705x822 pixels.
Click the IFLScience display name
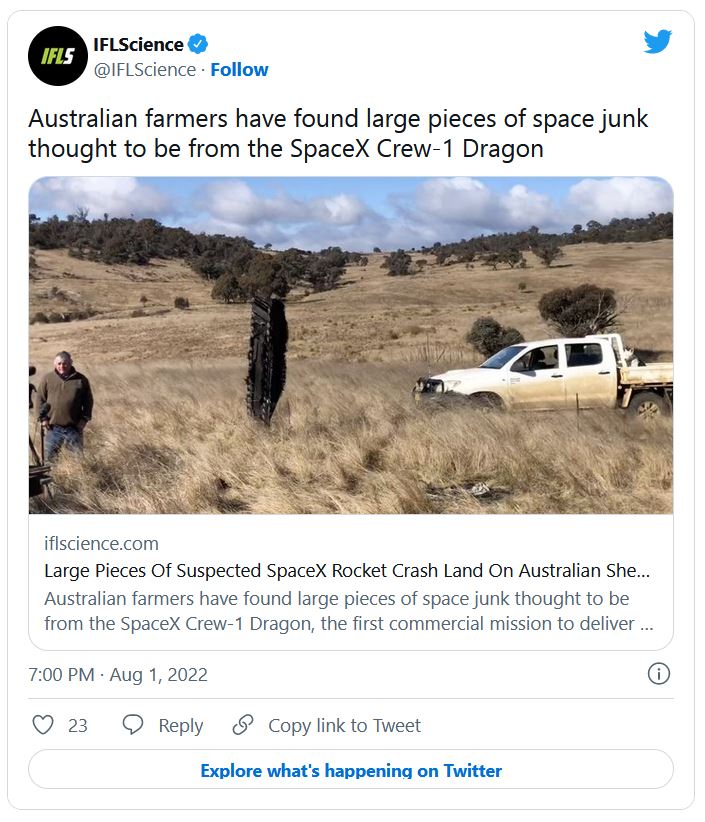(138, 45)
